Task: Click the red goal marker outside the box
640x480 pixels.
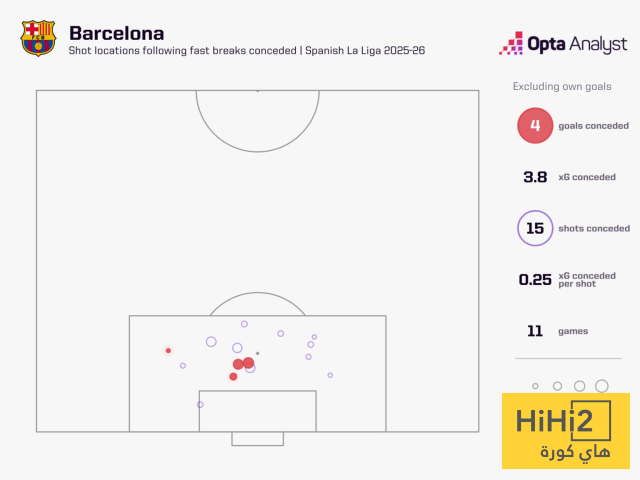Action: [168, 350]
